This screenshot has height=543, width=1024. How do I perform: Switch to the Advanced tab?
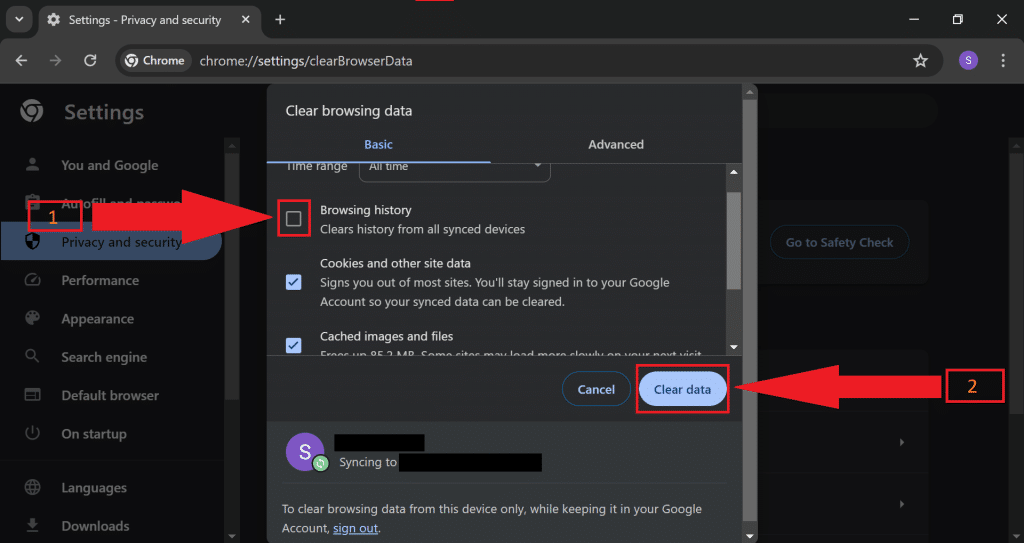pyautogui.click(x=615, y=144)
